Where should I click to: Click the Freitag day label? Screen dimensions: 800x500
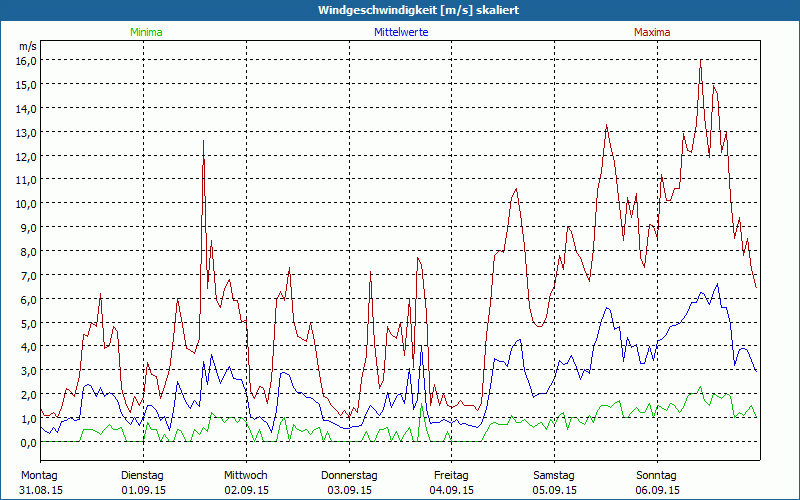(451, 476)
